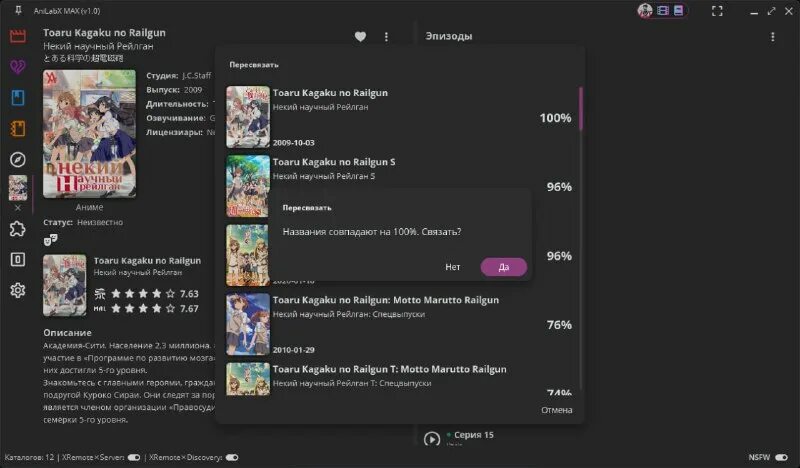Select Railgun T: Motto Marutto Railgun result
The image size is (800, 468).
point(401,379)
